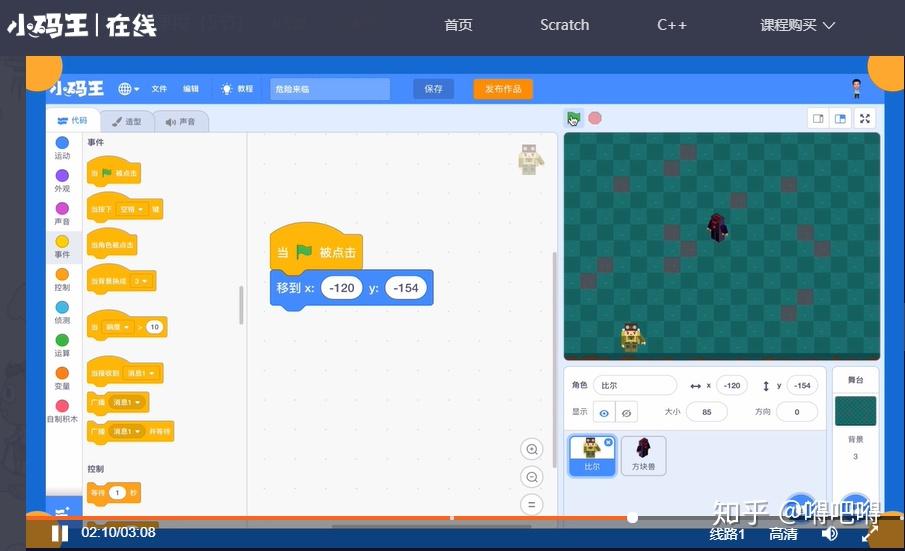Expand the 课程购买 navigation dropdown

[797, 25]
